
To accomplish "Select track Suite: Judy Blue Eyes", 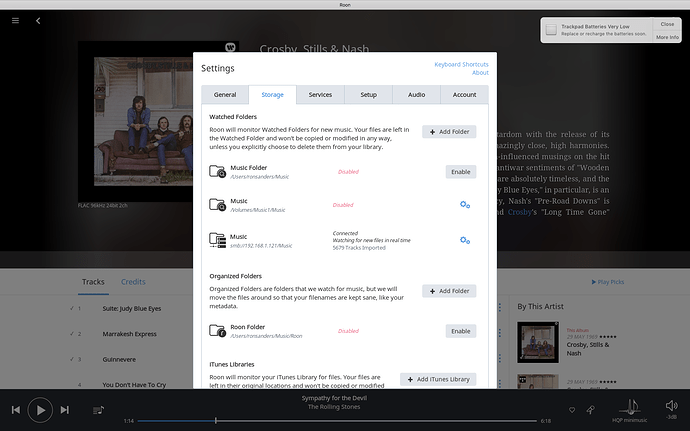I will click(x=132, y=309).
